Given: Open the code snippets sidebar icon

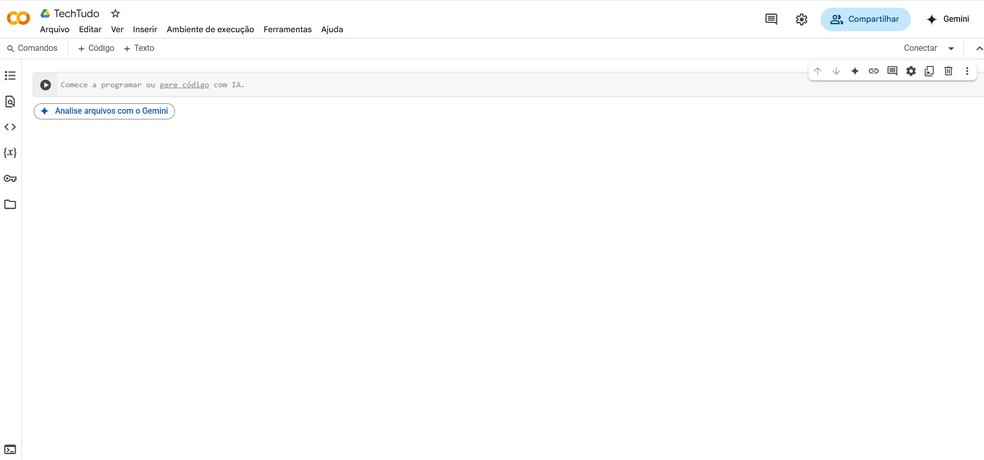Looking at the screenshot, I should [x=10, y=127].
